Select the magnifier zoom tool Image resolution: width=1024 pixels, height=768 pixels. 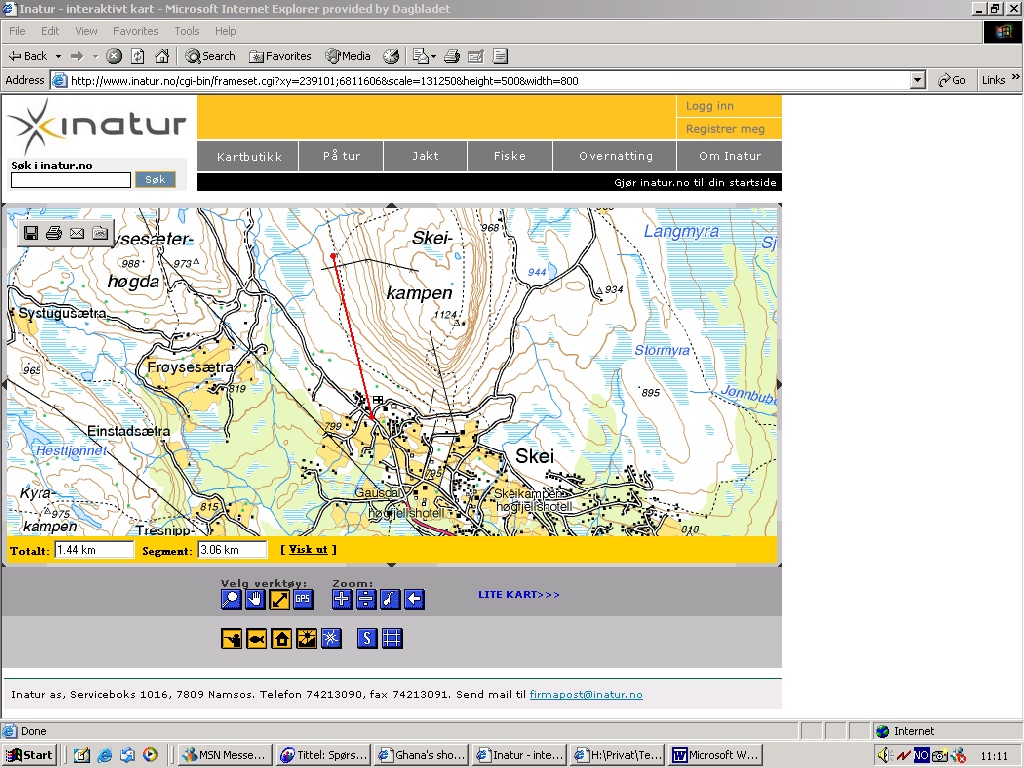[x=232, y=600]
